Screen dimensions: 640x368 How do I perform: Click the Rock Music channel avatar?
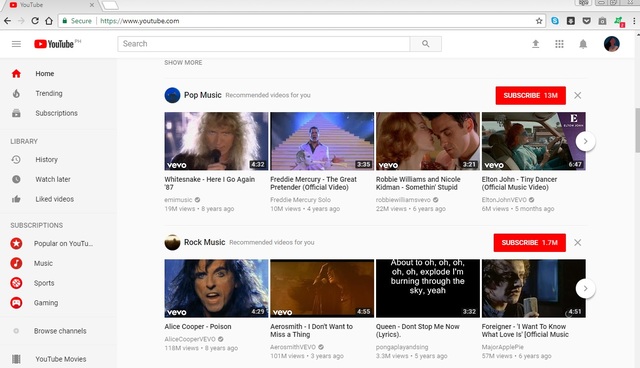click(172, 242)
